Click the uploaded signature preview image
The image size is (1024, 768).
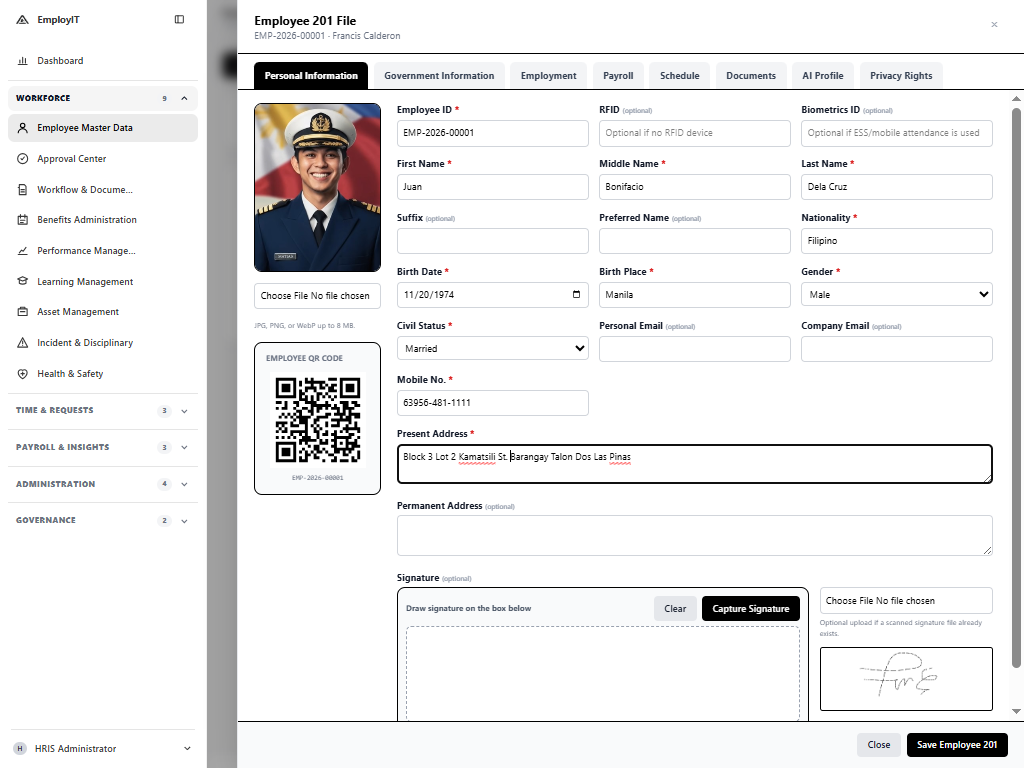point(906,679)
